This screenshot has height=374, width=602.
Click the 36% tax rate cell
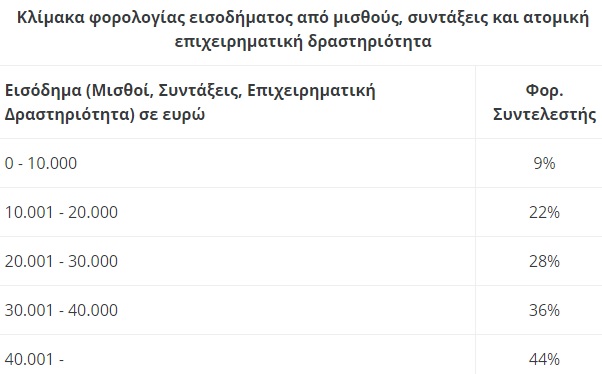(x=544, y=310)
